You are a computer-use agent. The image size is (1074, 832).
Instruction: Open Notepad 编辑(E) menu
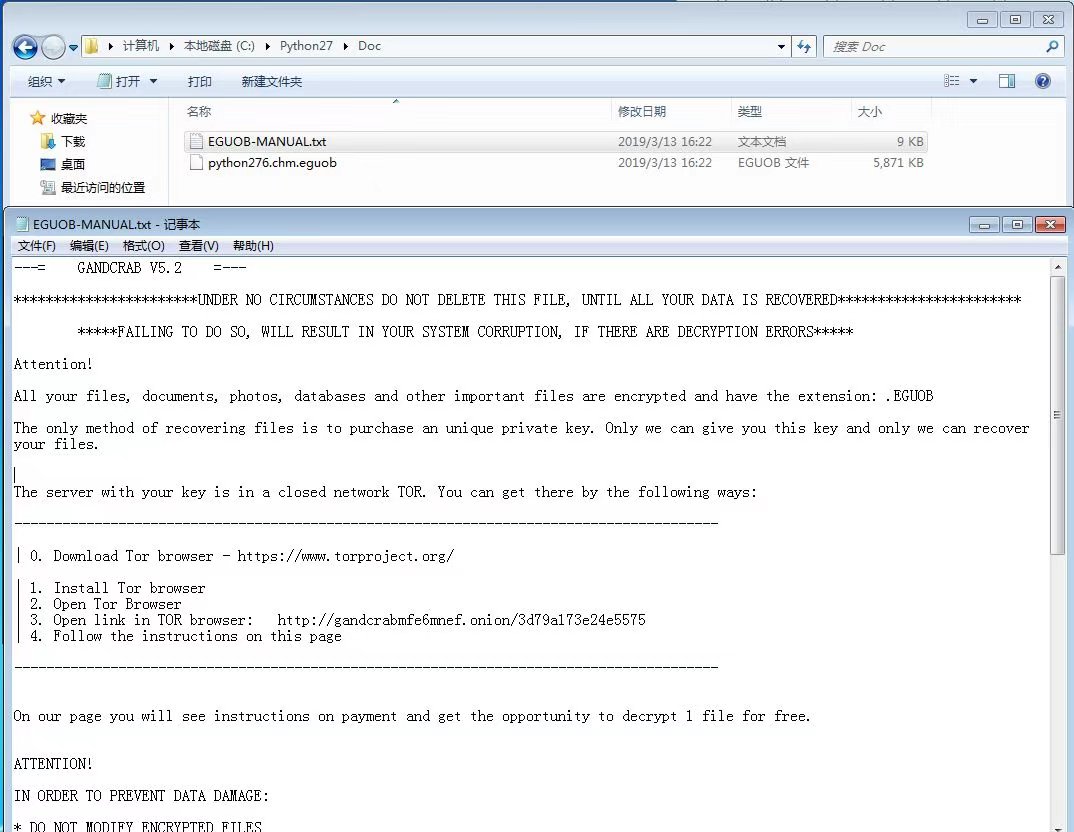[x=89, y=246]
